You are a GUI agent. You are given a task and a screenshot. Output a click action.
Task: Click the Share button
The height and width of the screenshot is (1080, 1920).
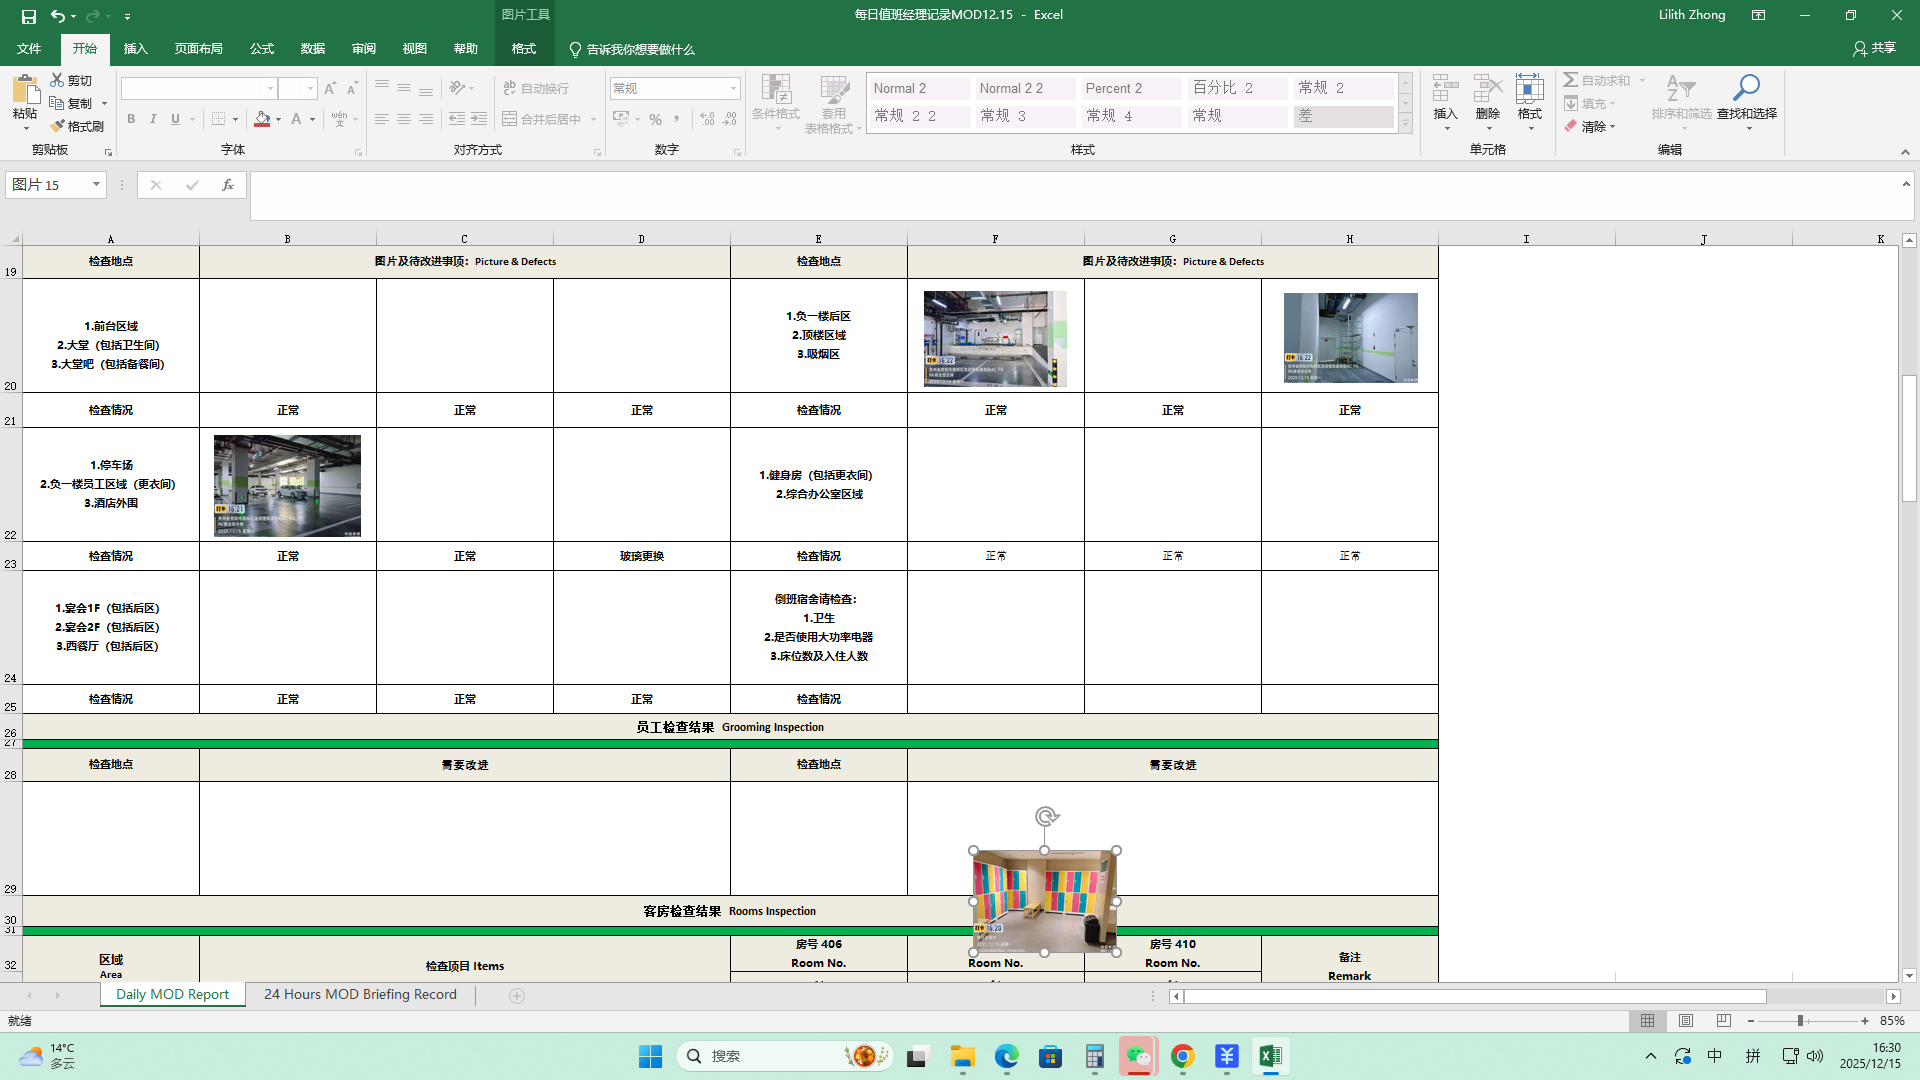tap(1874, 48)
